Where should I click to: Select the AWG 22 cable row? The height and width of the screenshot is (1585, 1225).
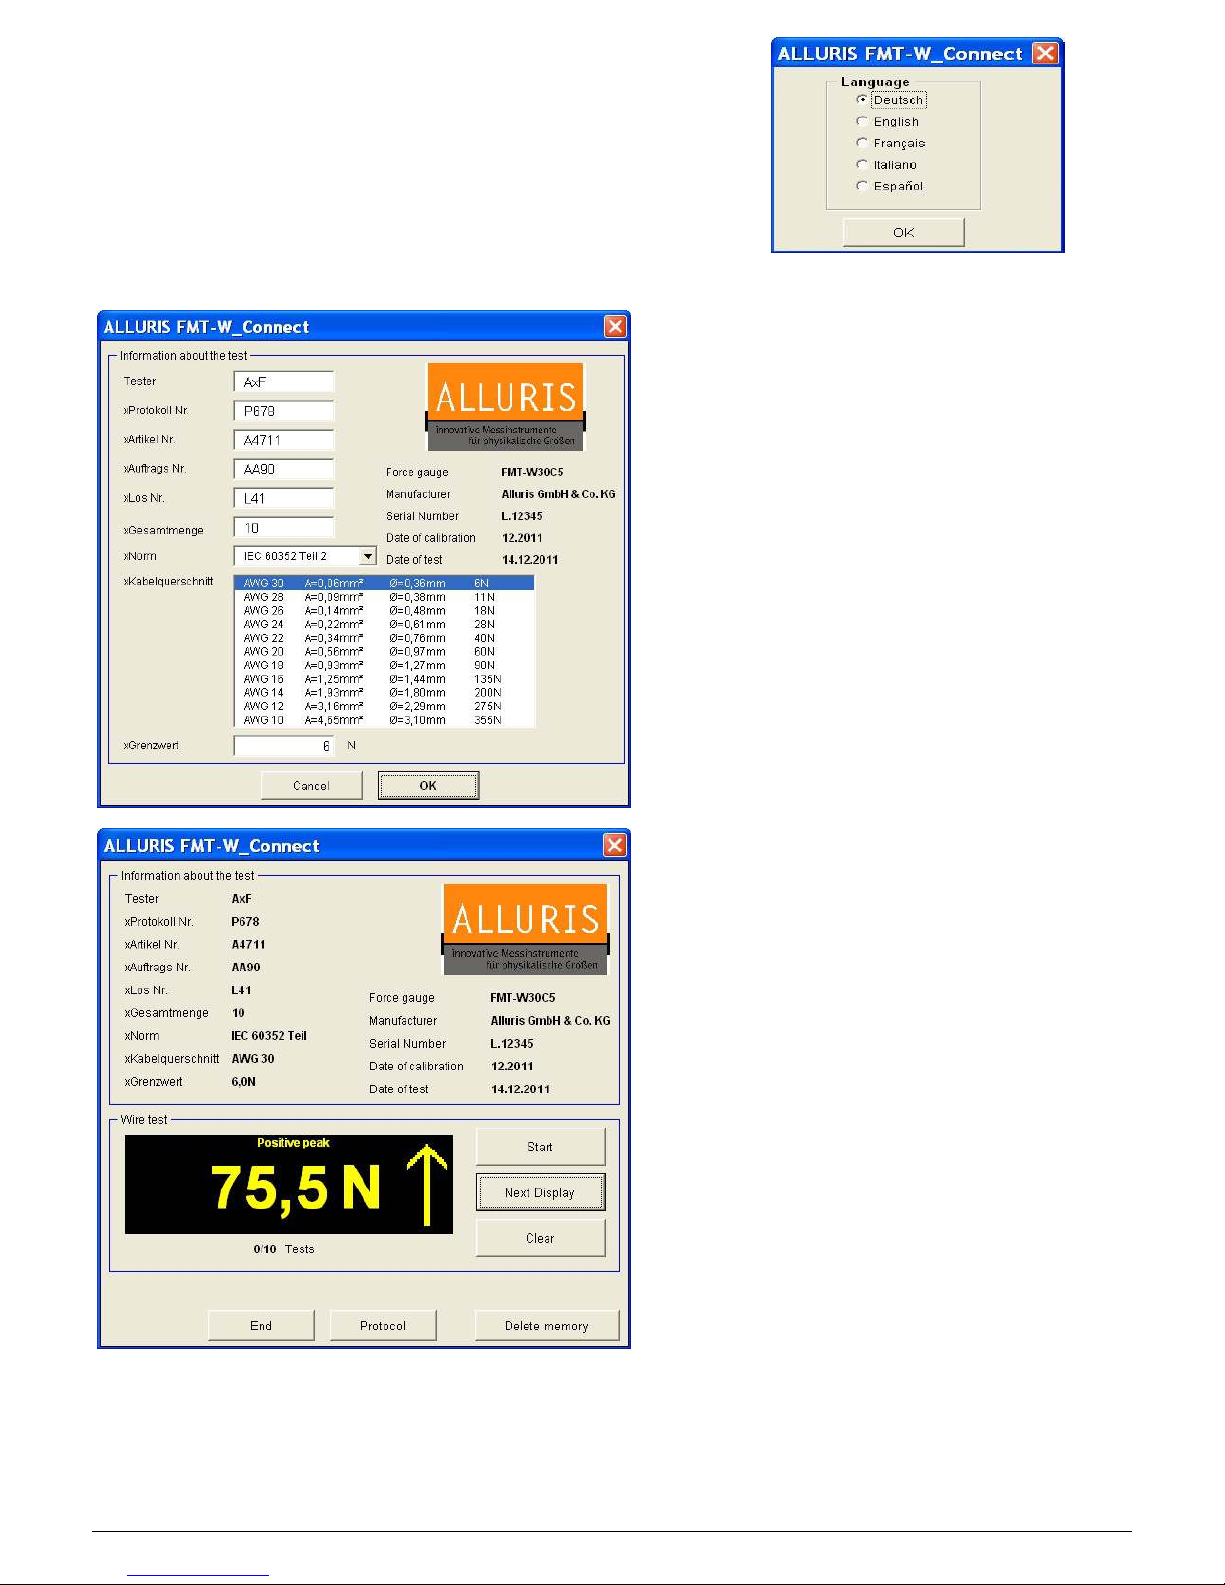(x=384, y=638)
